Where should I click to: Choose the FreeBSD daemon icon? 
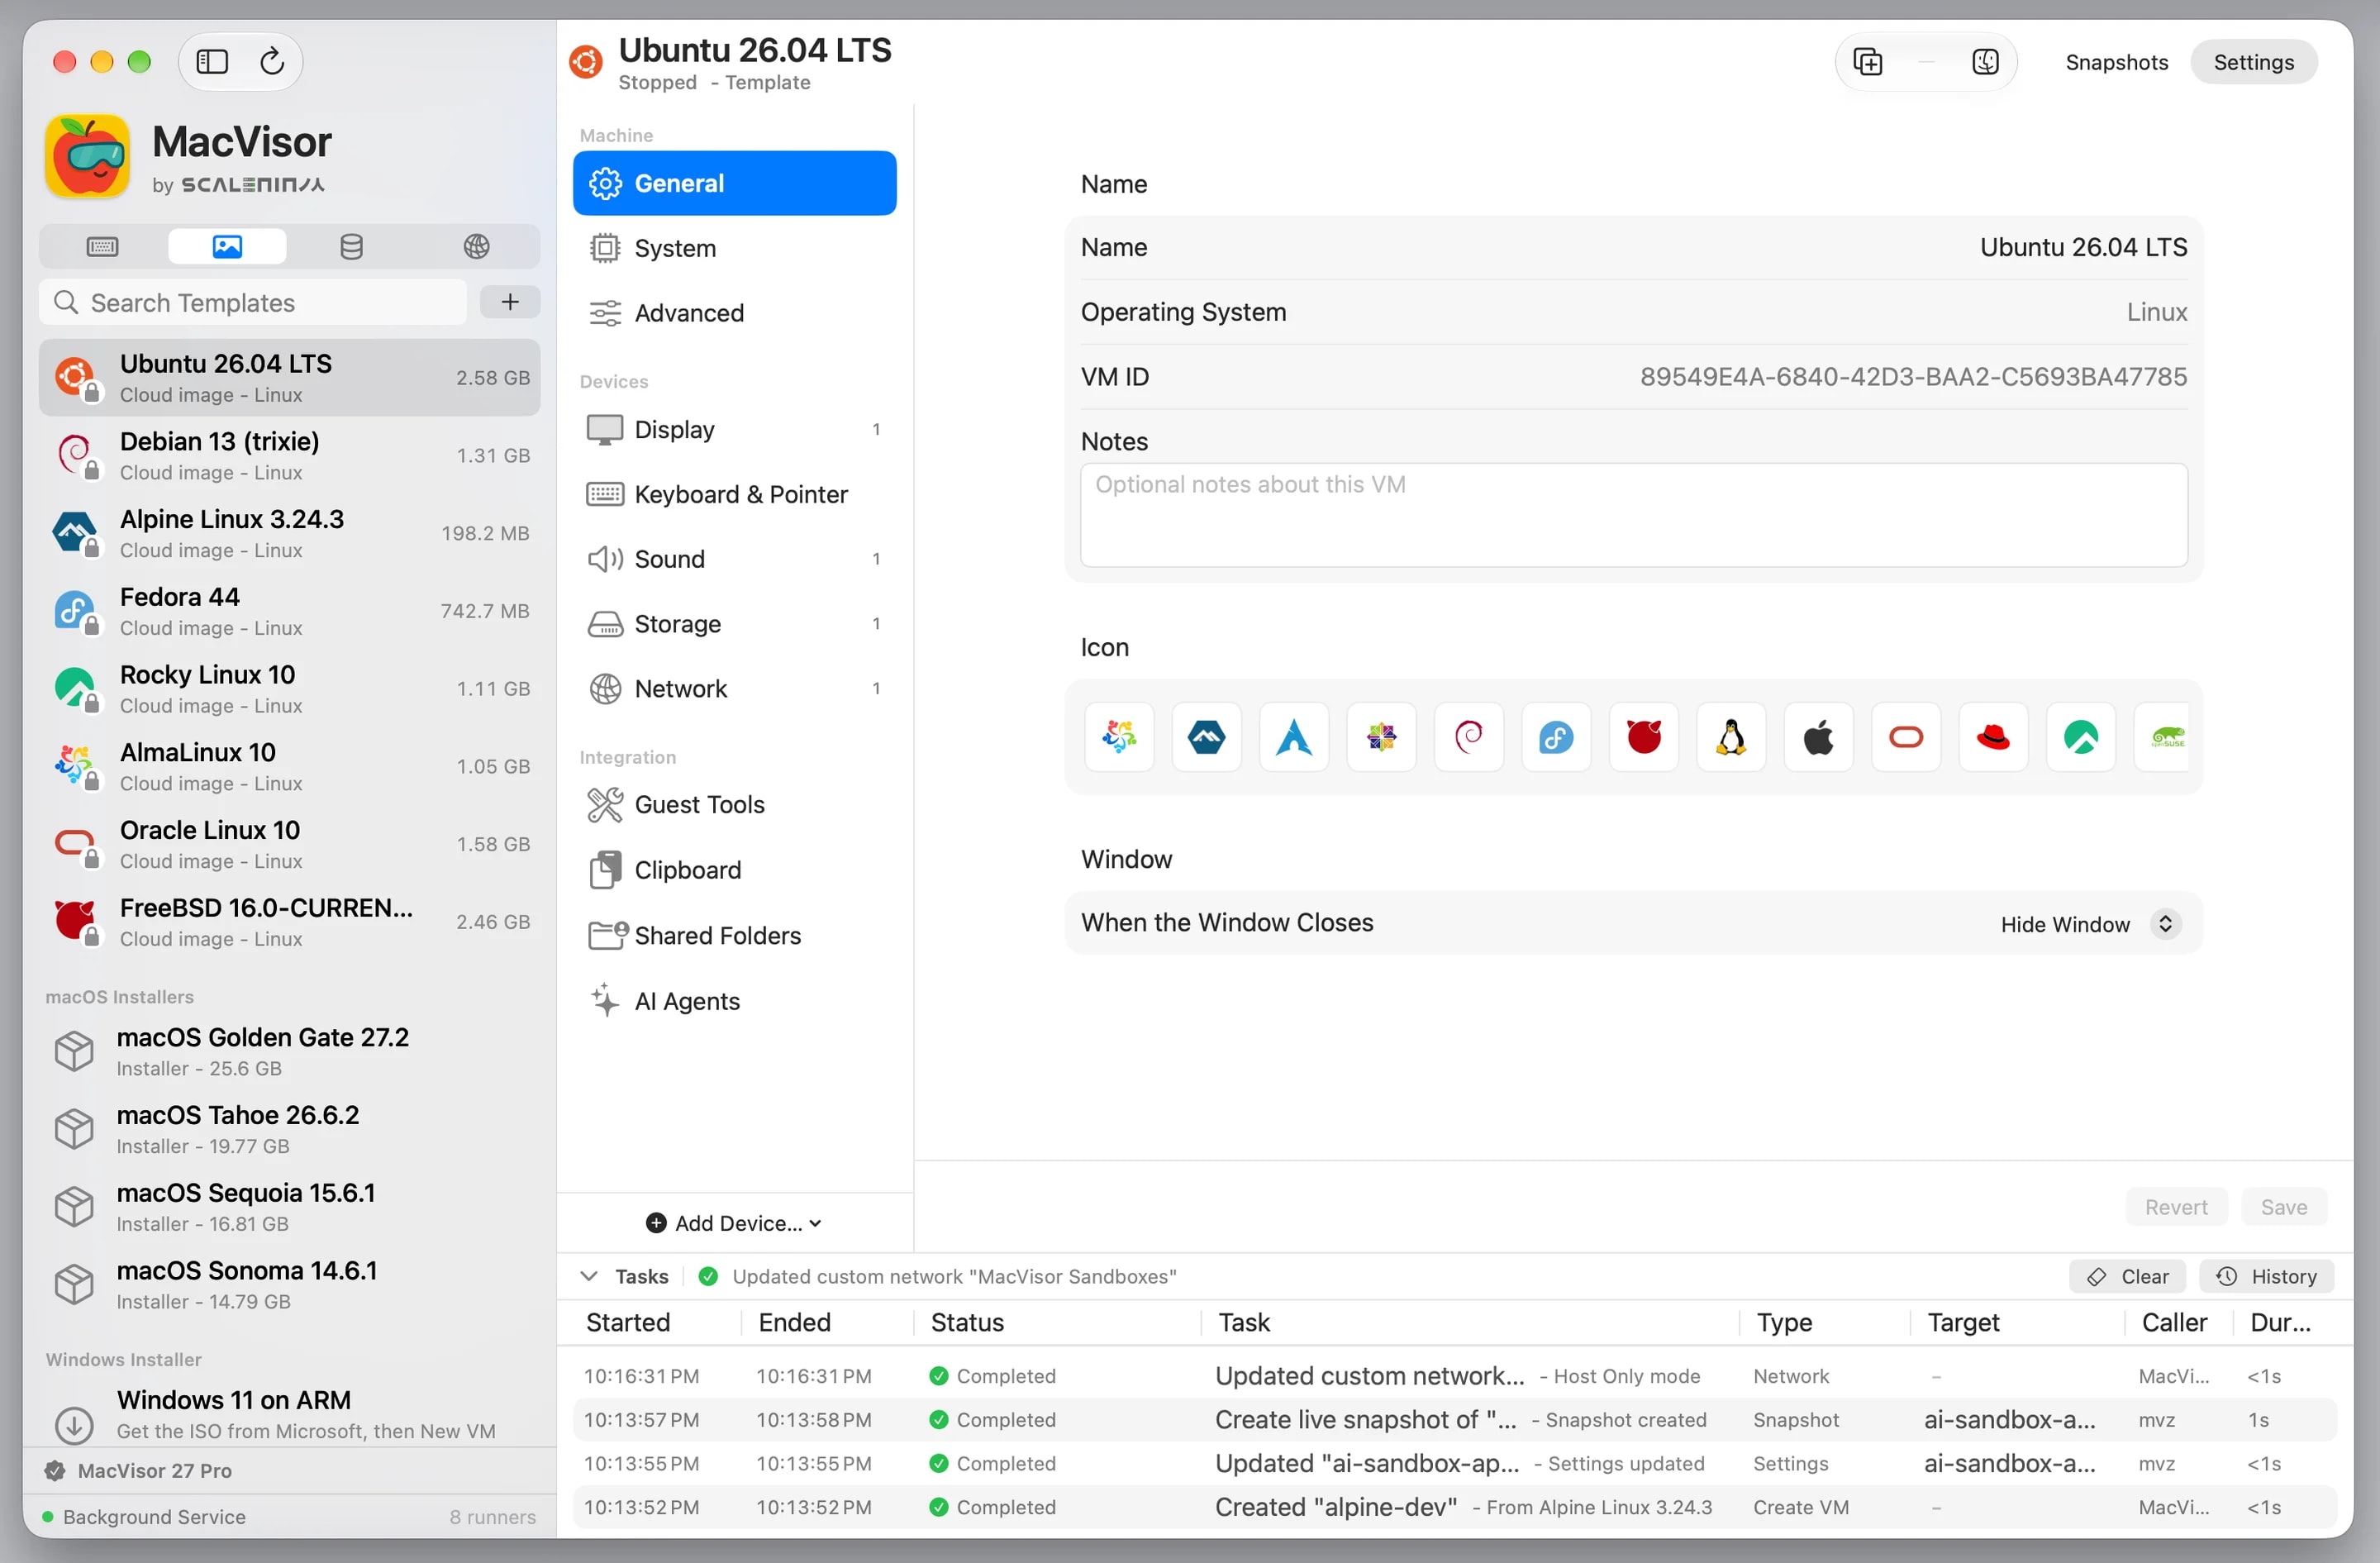[x=1643, y=738]
